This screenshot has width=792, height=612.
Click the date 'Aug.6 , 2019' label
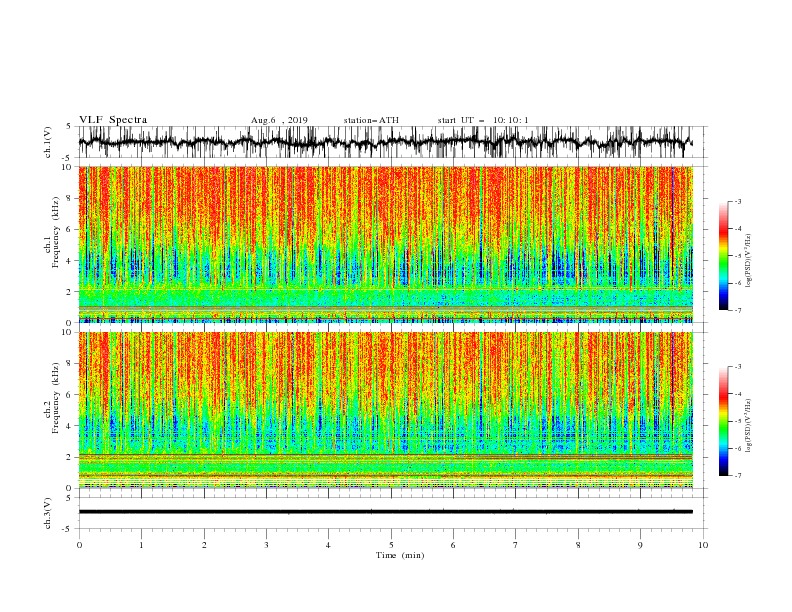click(x=279, y=120)
